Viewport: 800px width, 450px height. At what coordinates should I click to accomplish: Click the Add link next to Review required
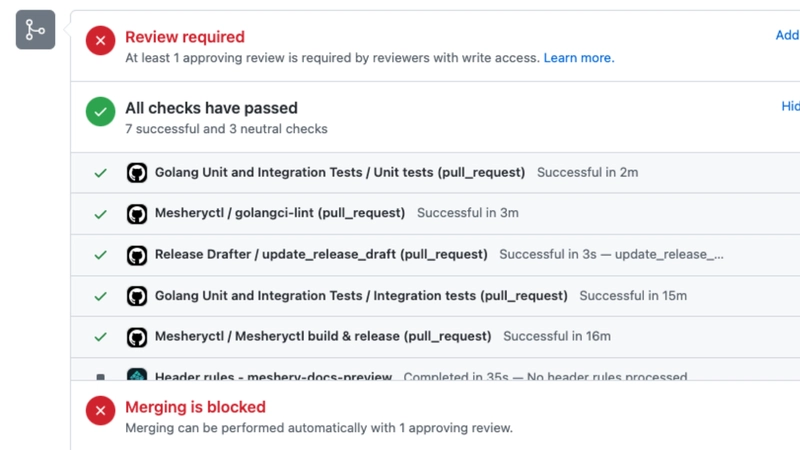pos(787,35)
